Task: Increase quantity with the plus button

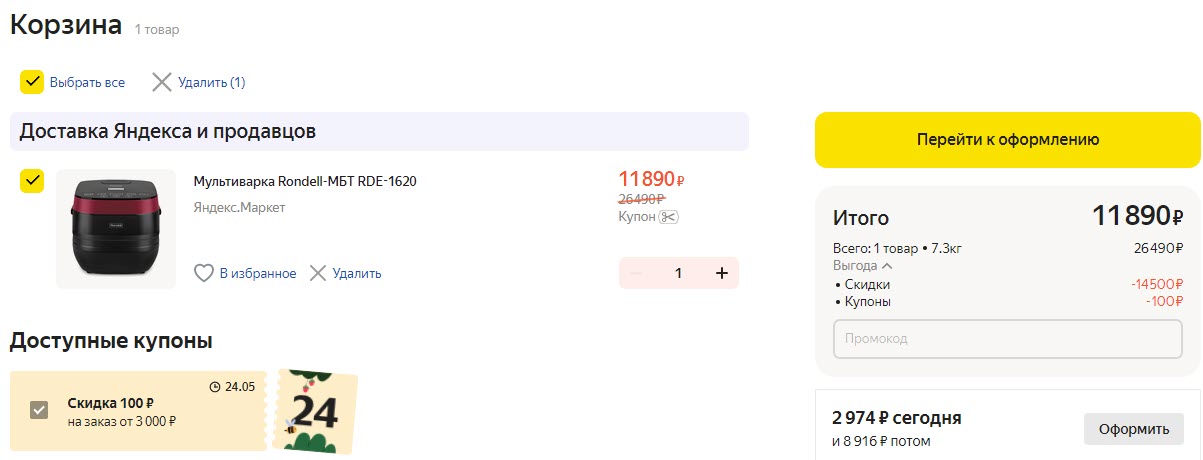Action: (x=721, y=273)
